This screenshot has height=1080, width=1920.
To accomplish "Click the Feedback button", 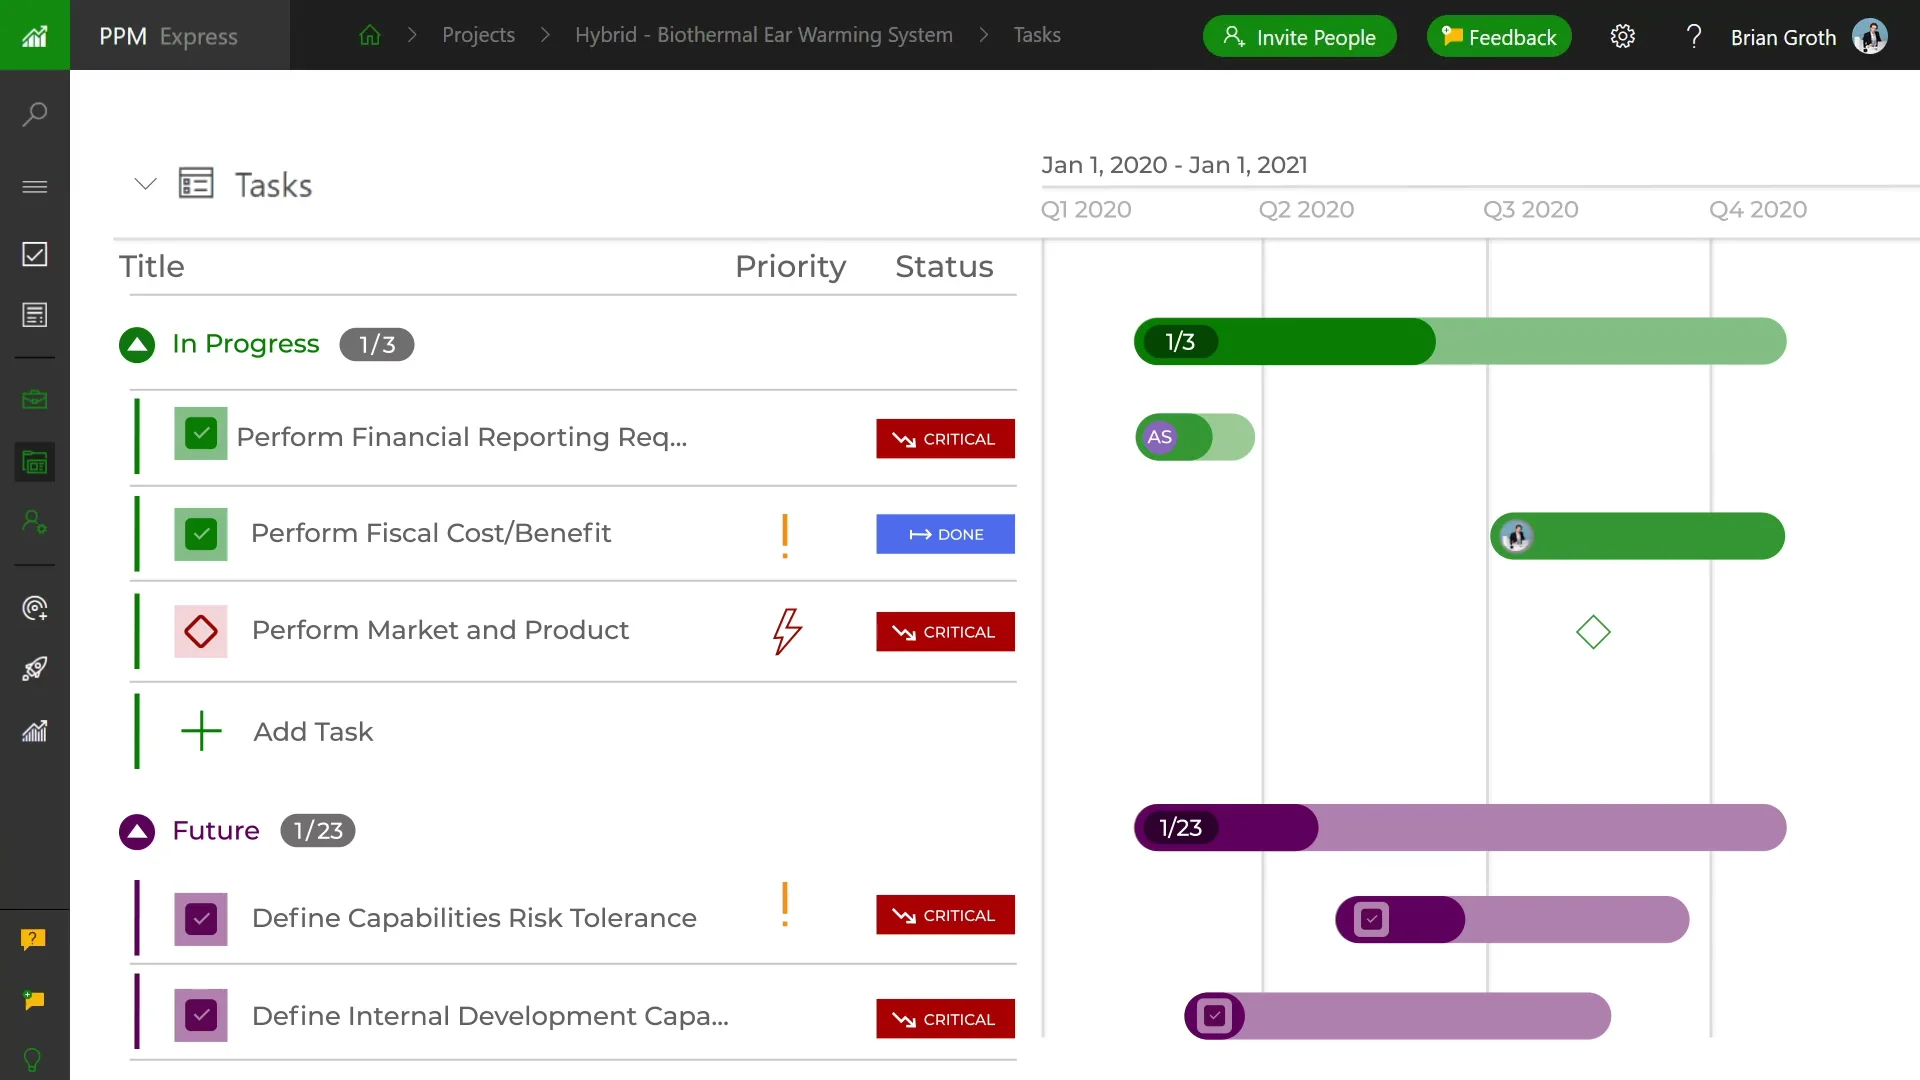I will [x=1498, y=37].
